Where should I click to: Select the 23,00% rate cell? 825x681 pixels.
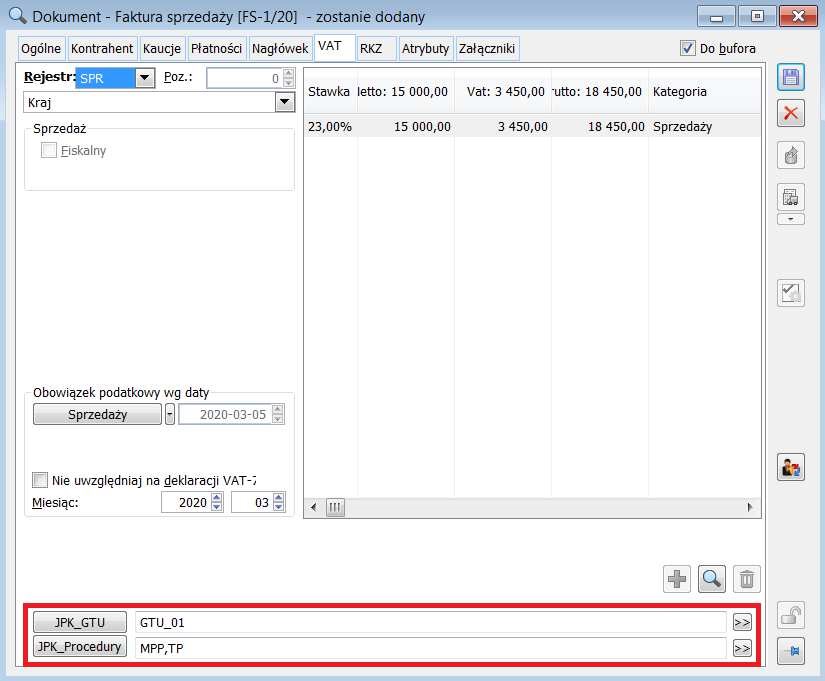330,127
